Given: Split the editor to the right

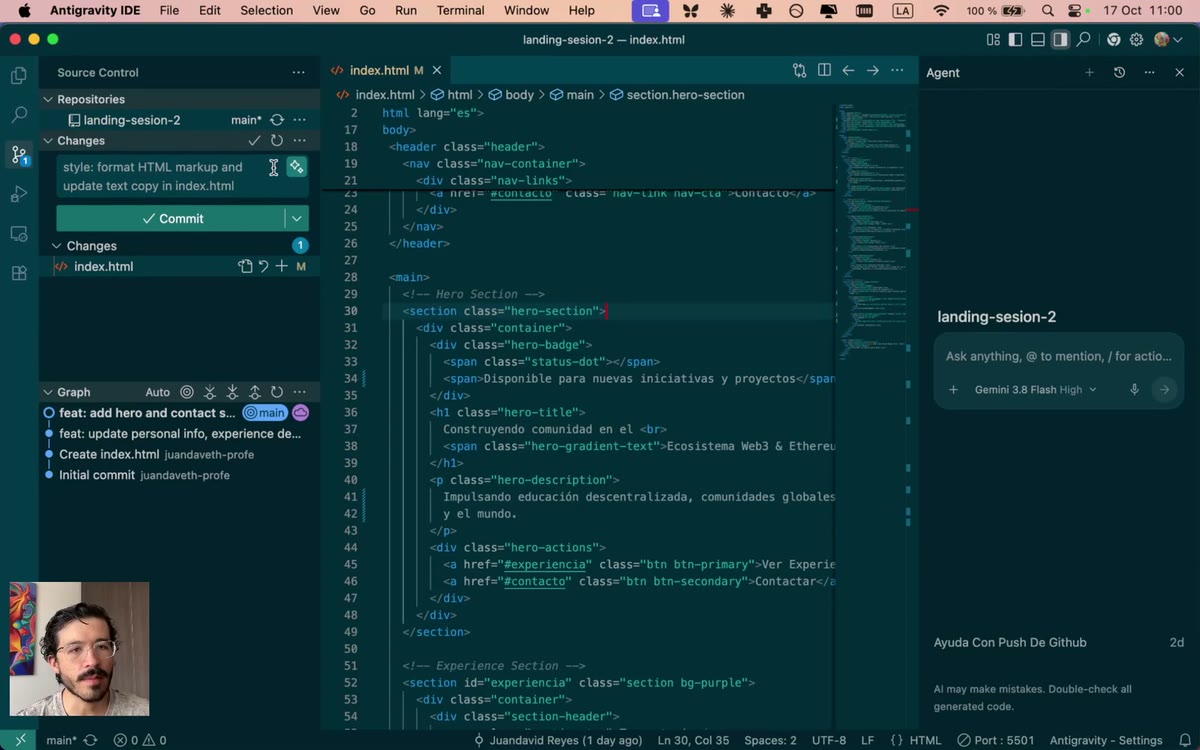Looking at the screenshot, I should click(824, 71).
